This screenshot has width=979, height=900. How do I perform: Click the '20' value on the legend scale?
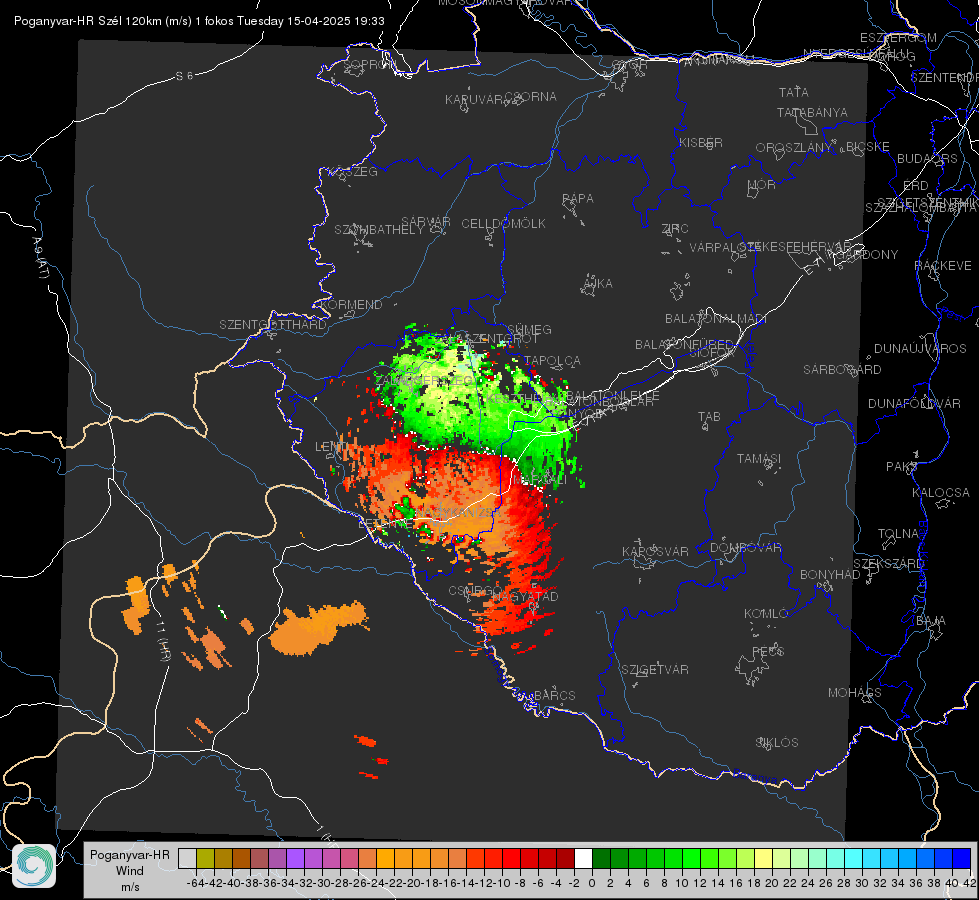click(x=772, y=883)
